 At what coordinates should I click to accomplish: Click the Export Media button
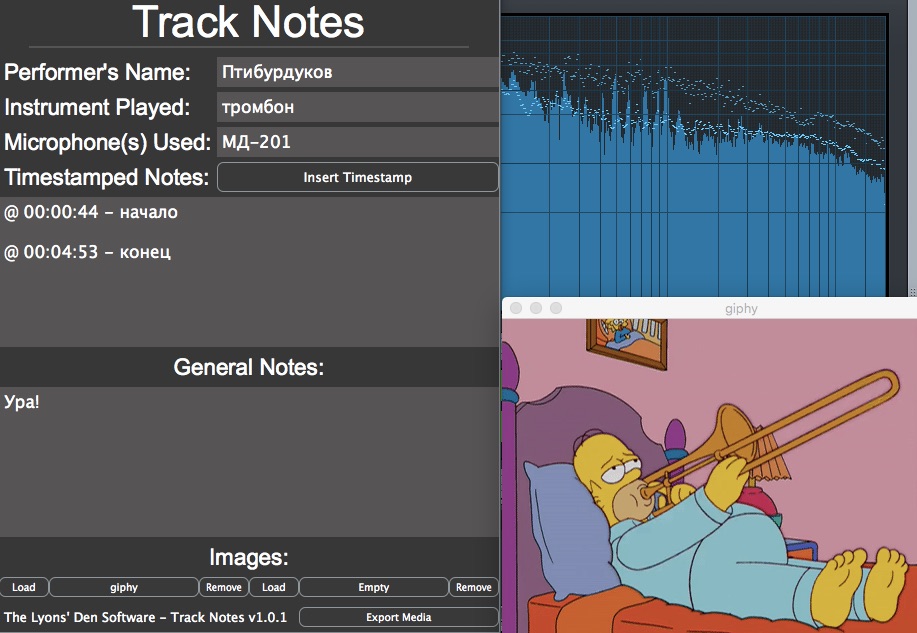pos(399,617)
